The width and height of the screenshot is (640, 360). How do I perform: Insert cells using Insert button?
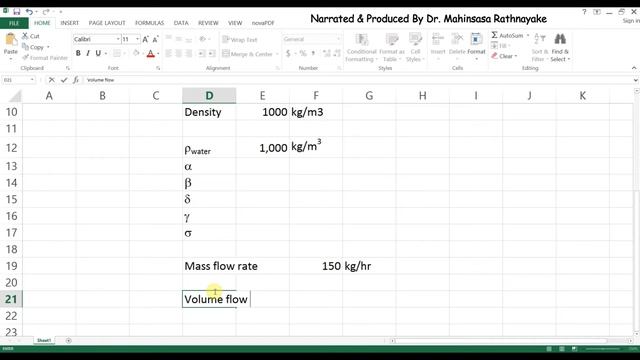438,47
